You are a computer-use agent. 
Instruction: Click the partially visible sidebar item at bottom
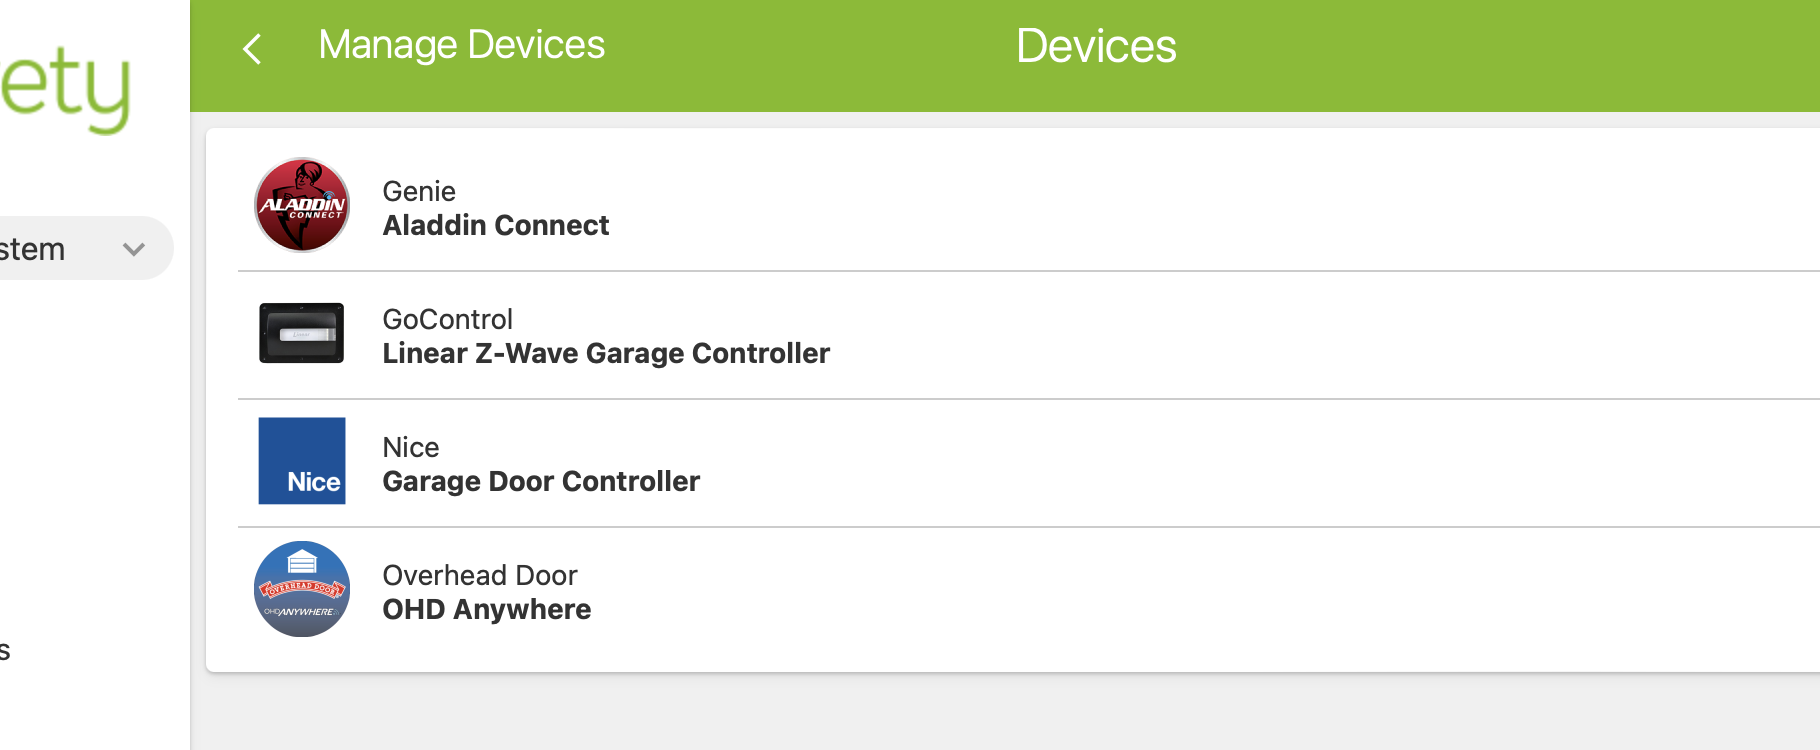tap(5, 651)
